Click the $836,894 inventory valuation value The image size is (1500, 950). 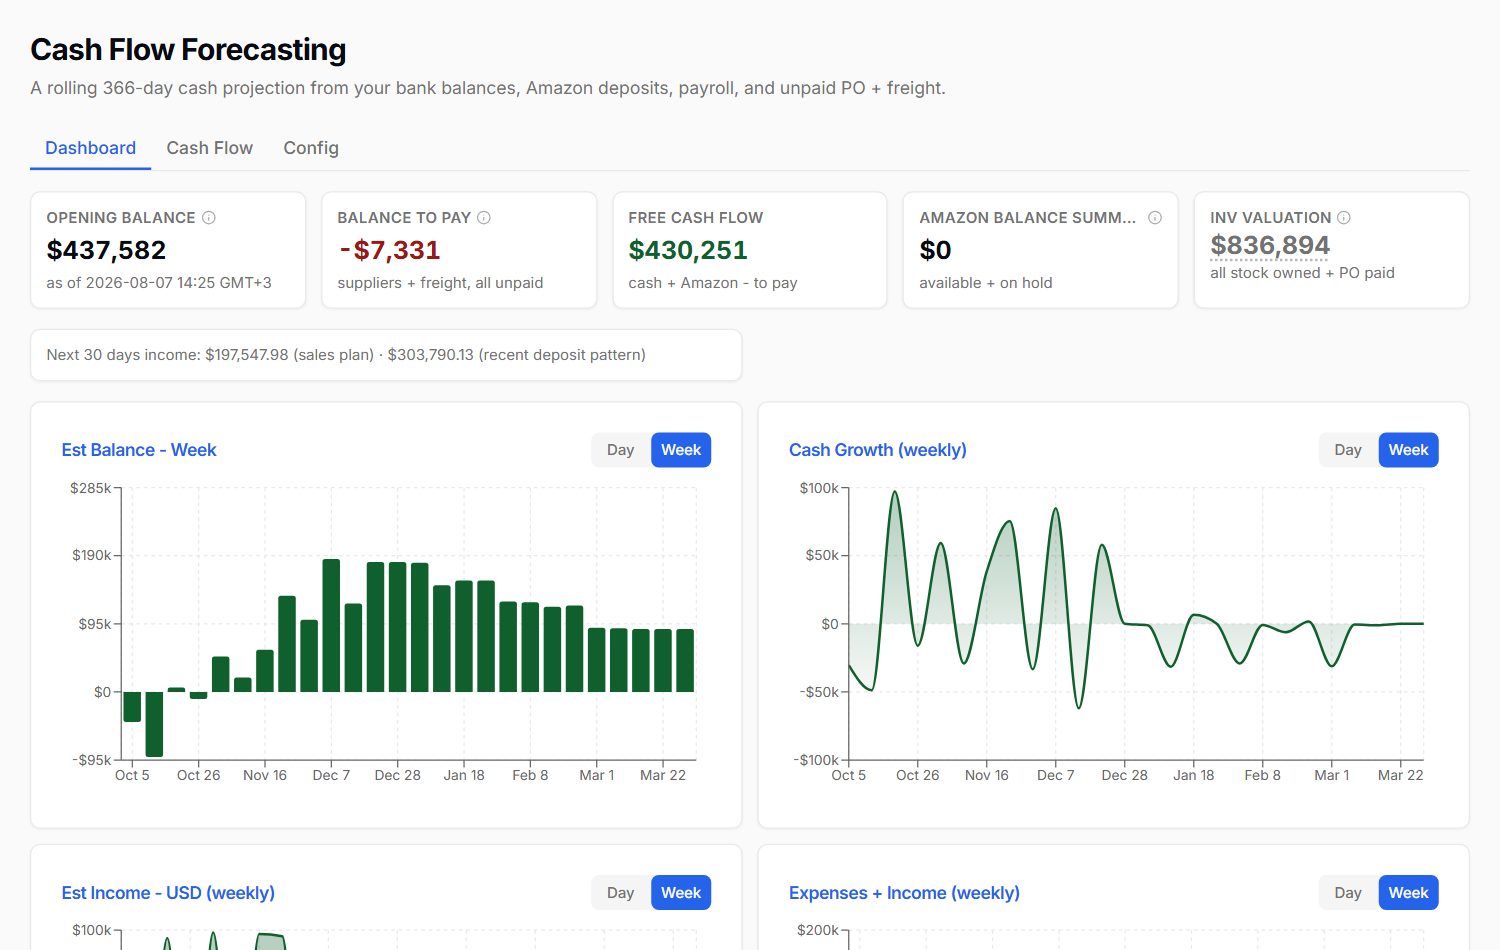1270,245
